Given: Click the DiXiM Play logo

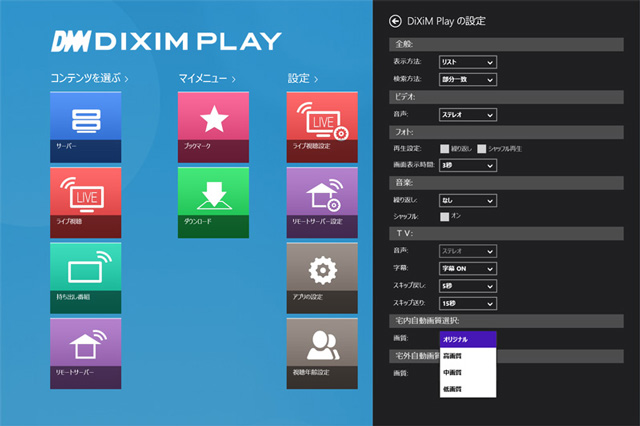Looking at the screenshot, I should tap(166, 41).
